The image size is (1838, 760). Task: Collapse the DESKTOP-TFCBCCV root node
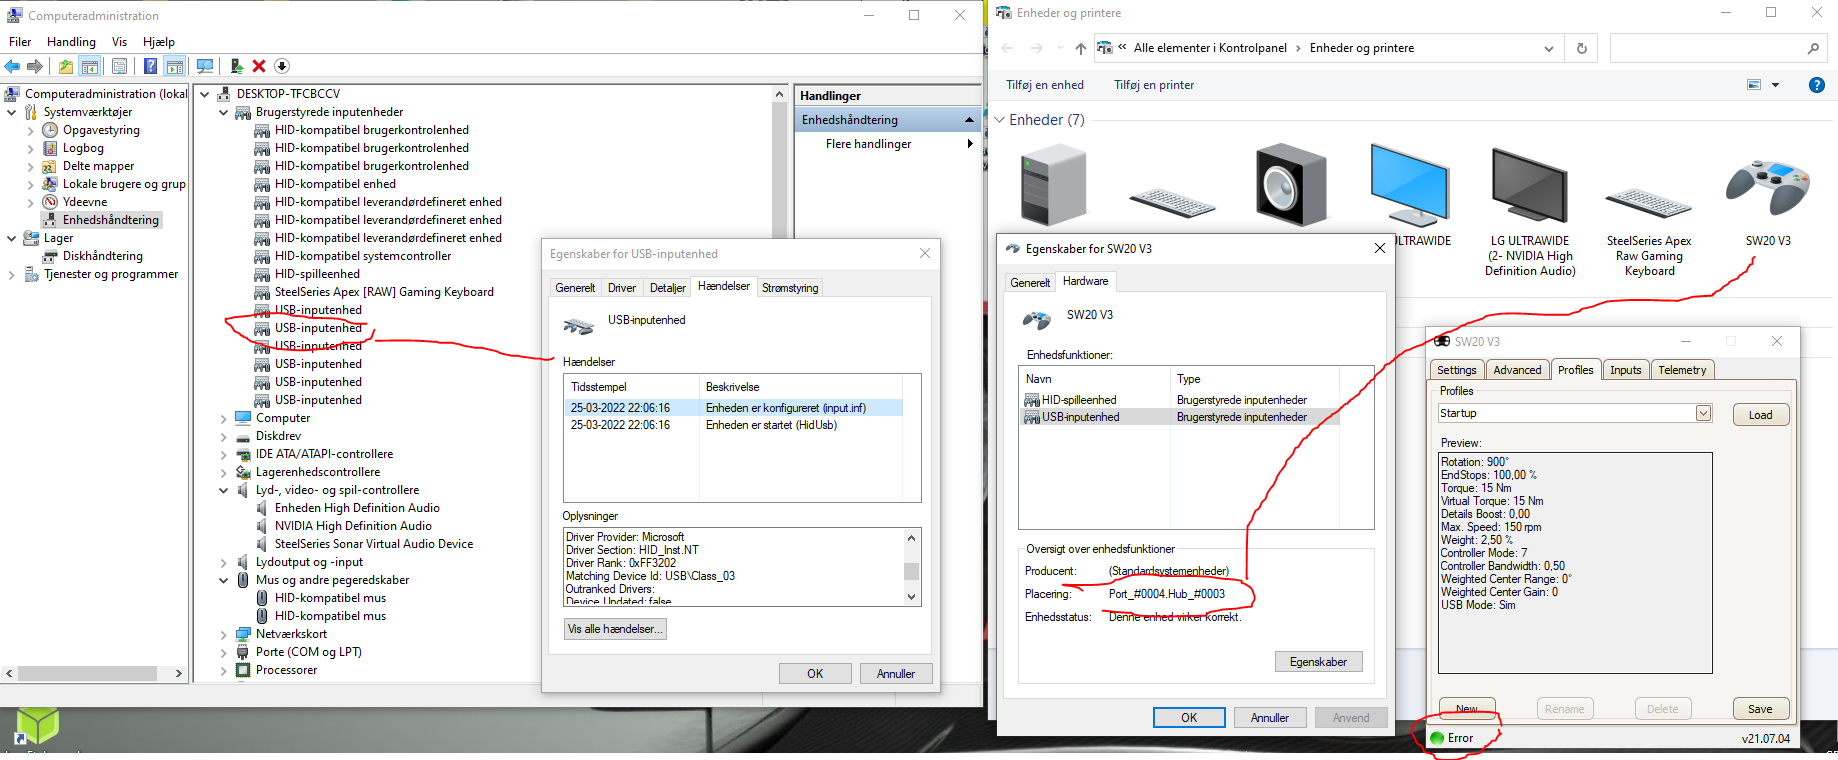[205, 94]
